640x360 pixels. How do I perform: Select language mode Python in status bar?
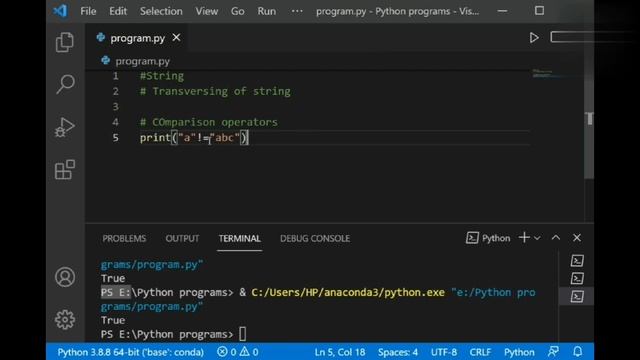point(519,352)
